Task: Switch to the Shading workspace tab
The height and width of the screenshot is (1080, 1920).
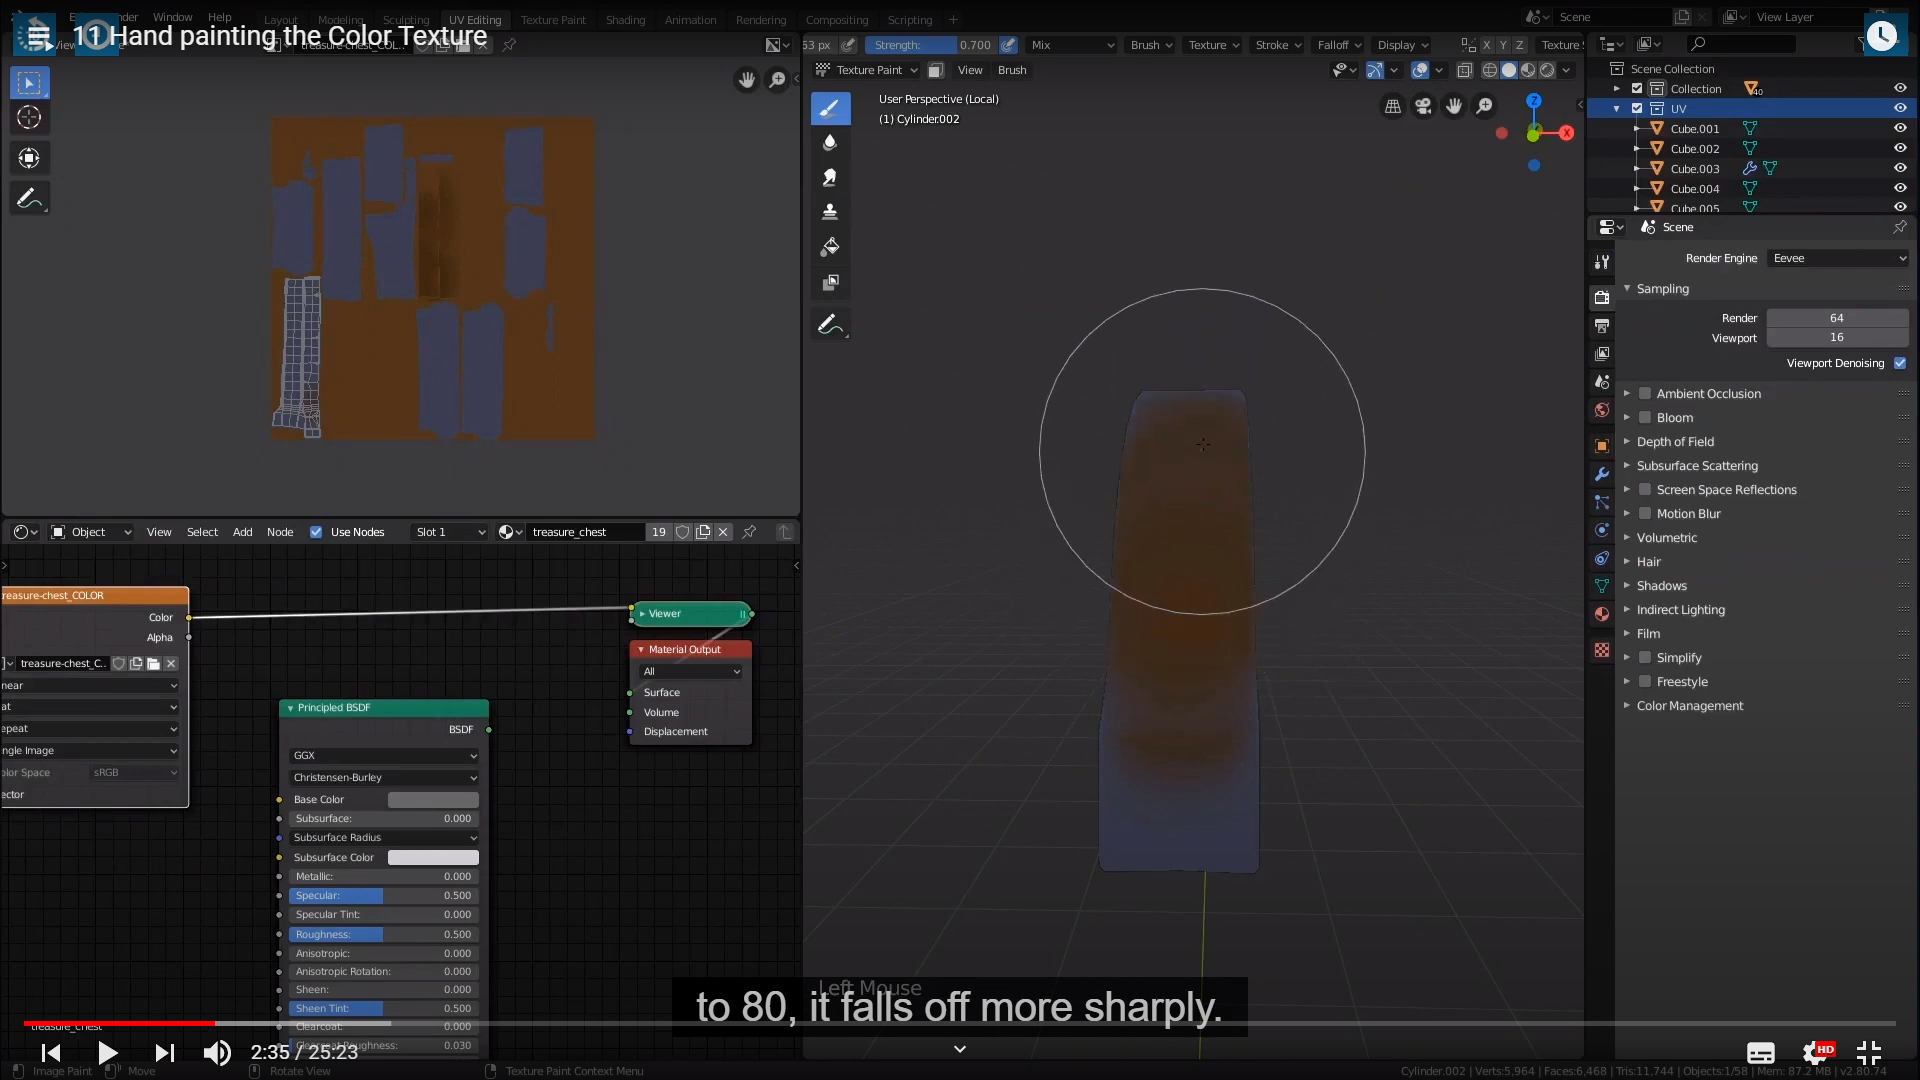Action: coord(625,20)
